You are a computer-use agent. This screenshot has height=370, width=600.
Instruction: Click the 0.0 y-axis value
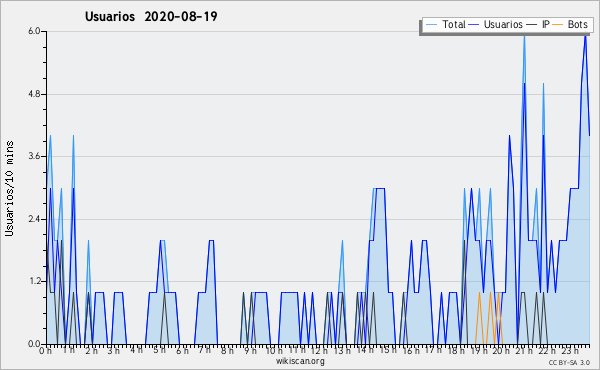[34, 344]
